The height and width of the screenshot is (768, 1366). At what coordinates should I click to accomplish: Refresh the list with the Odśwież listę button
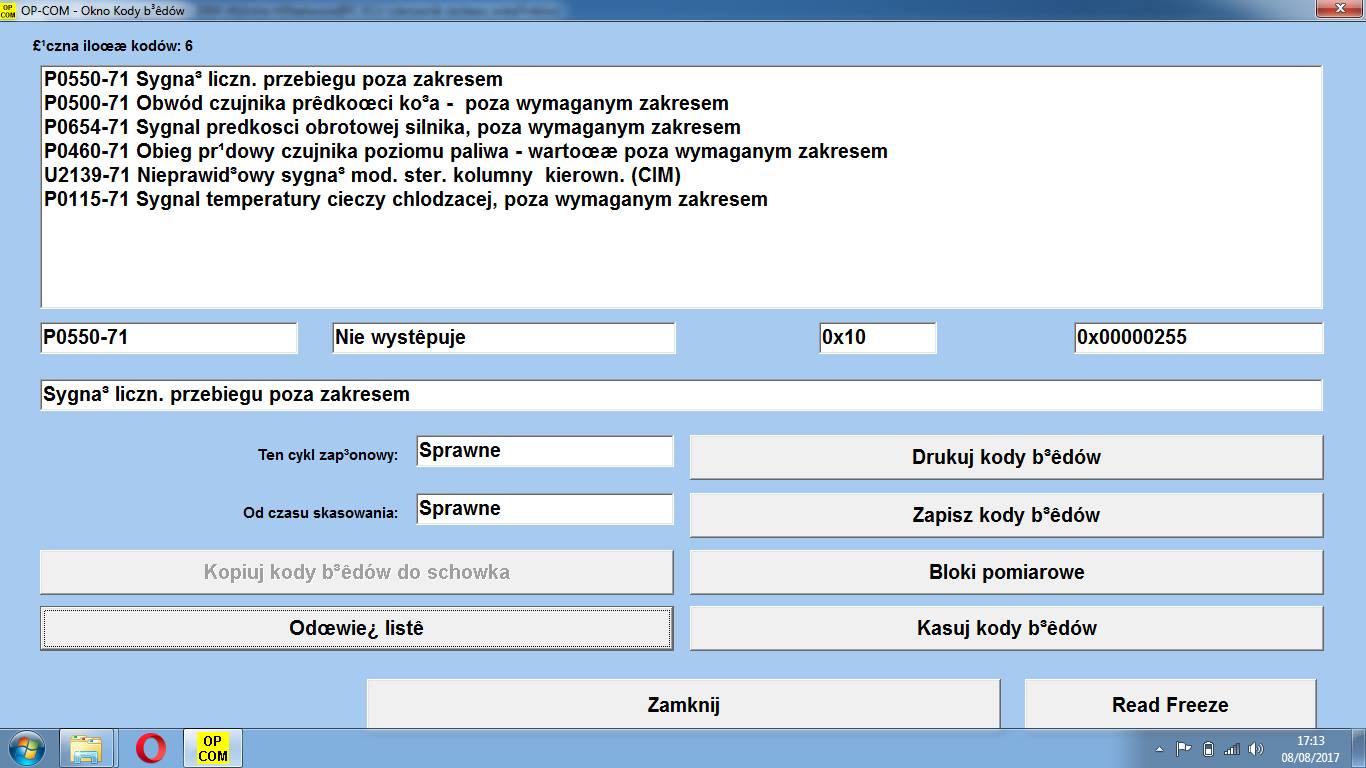coord(356,628)
